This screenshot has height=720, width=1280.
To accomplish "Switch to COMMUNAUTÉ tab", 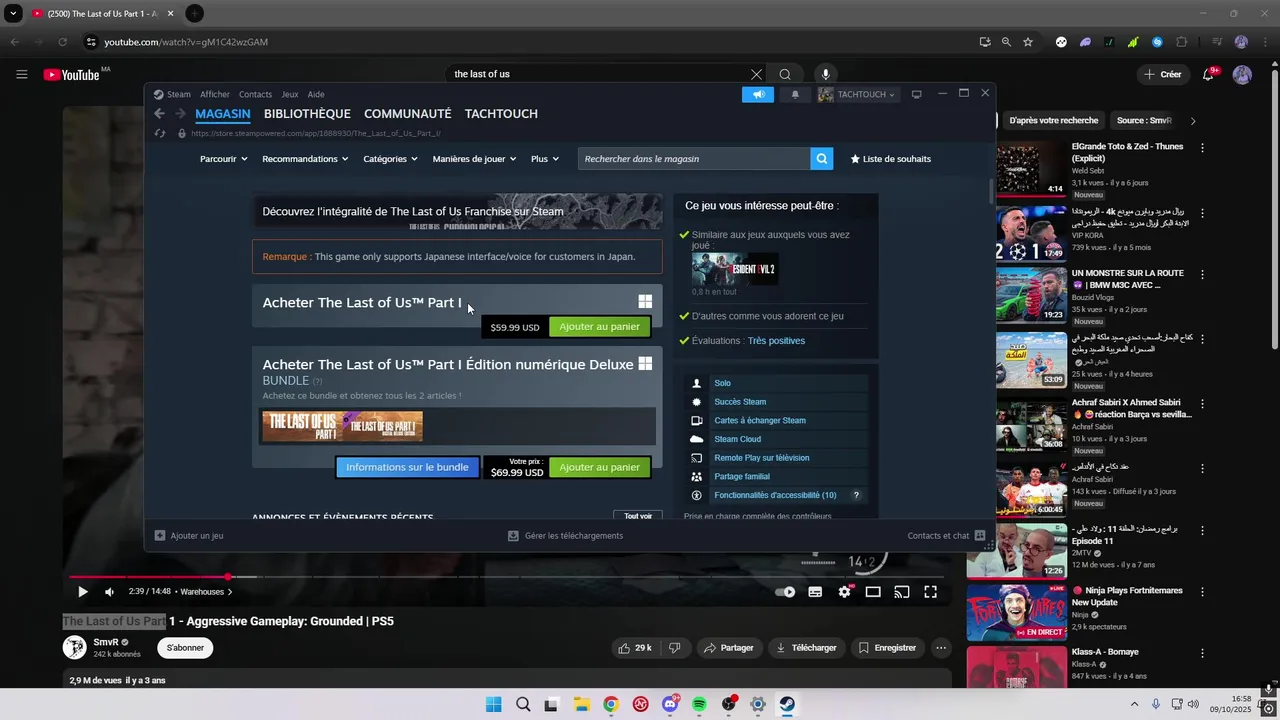I will tap(408, 114).
